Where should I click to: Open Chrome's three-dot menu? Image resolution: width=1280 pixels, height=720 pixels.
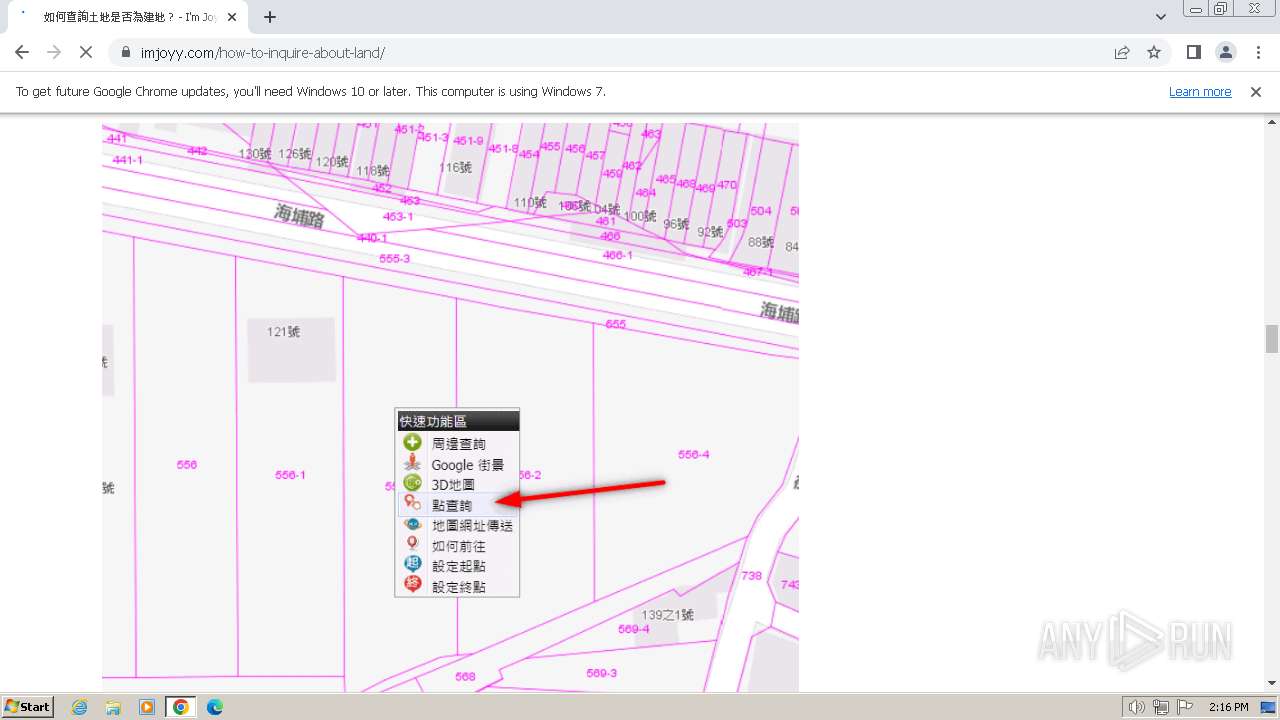(x=1258, y=52)
